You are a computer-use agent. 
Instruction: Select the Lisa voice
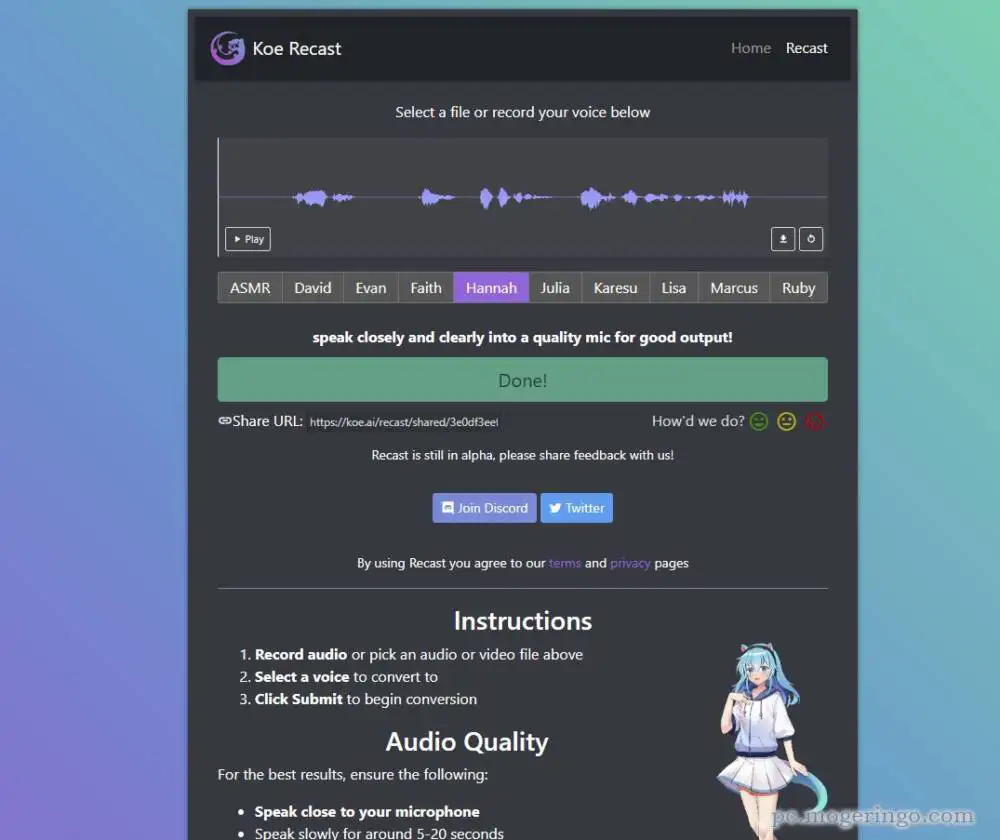tap(673, 288)
